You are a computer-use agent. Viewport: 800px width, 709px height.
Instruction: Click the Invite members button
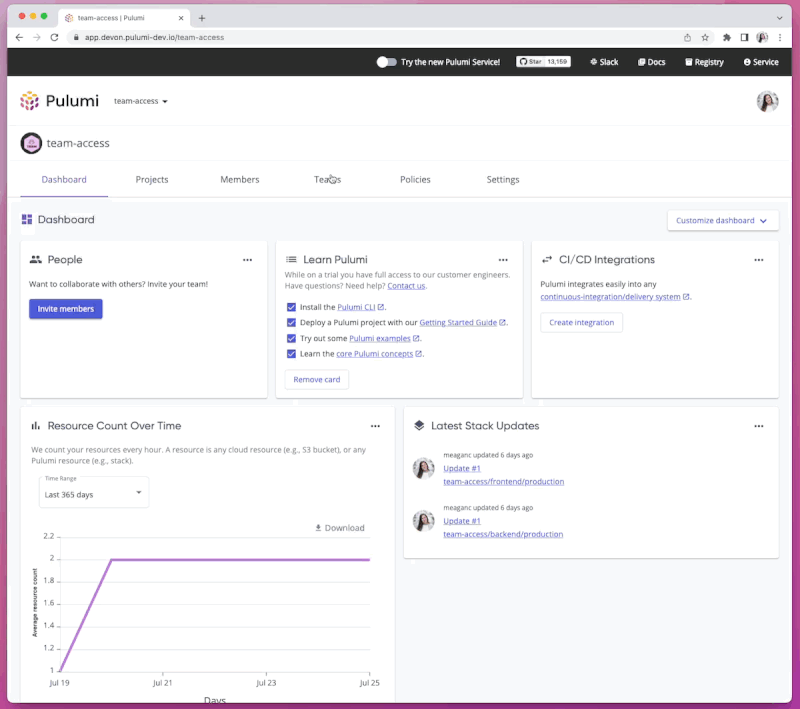(x=66, y=309)
